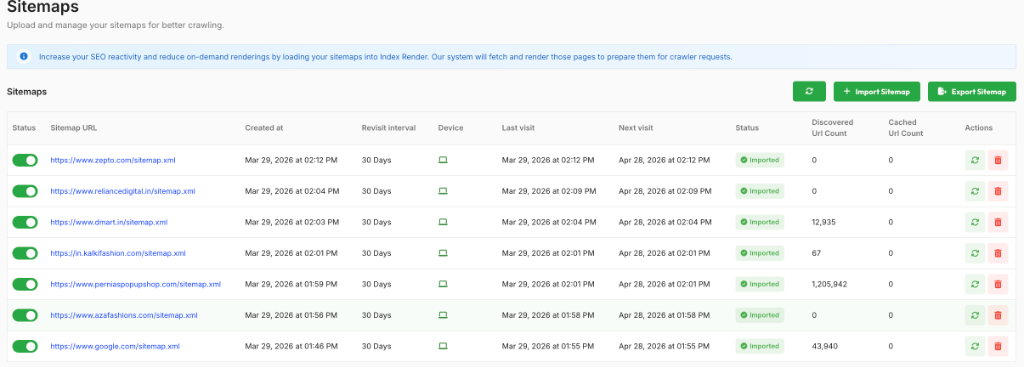Click Export Sitemap button
This screenshot has height=367, width=1024.
[972, 91]
